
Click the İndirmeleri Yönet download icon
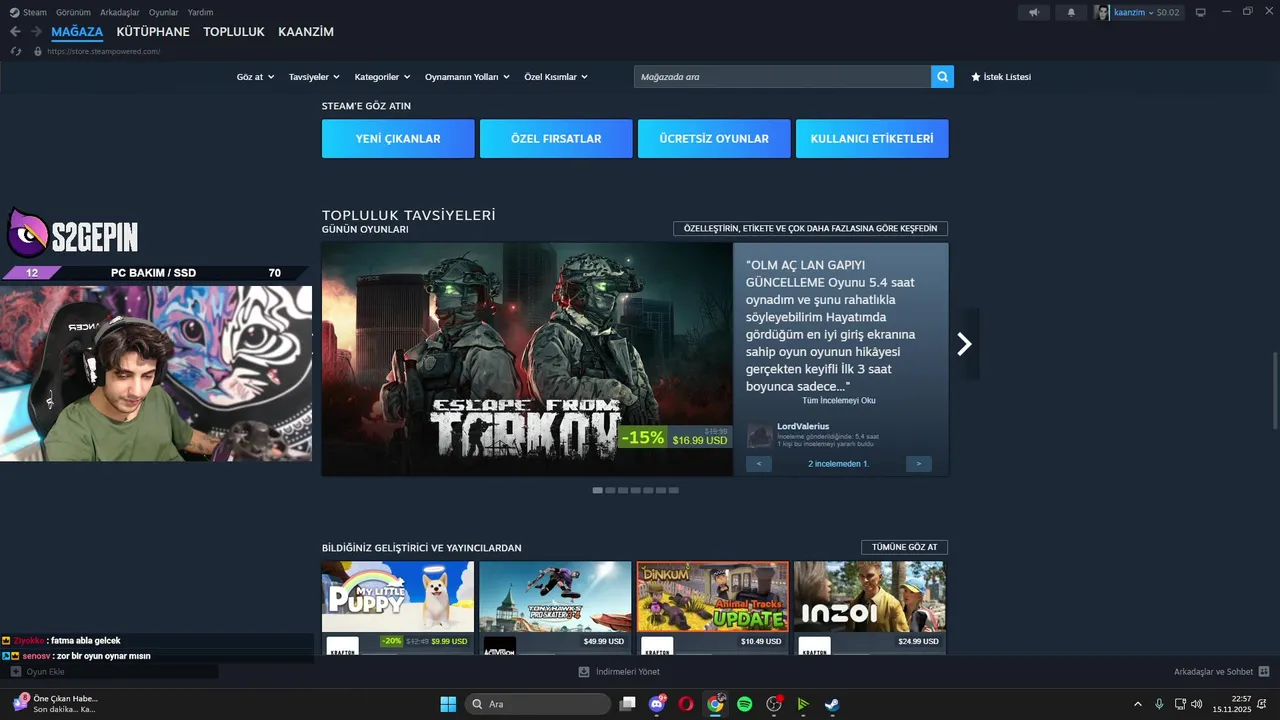tap(584, 672)
